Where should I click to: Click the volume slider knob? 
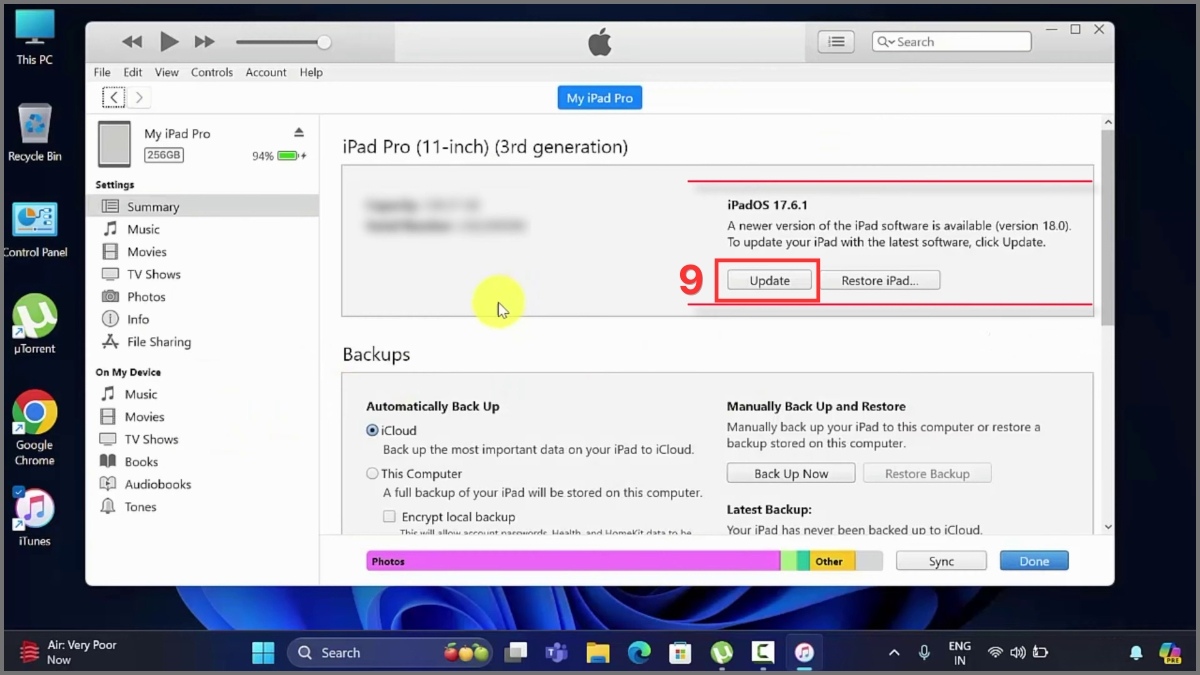pos(324,42)
